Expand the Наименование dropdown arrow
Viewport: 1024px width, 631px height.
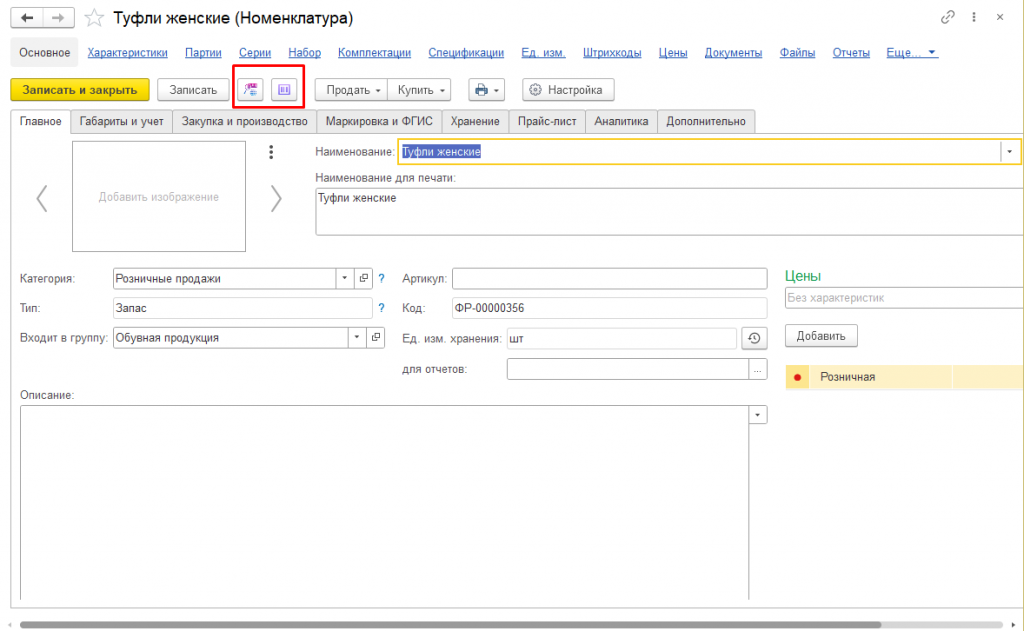coord(1010,152)
